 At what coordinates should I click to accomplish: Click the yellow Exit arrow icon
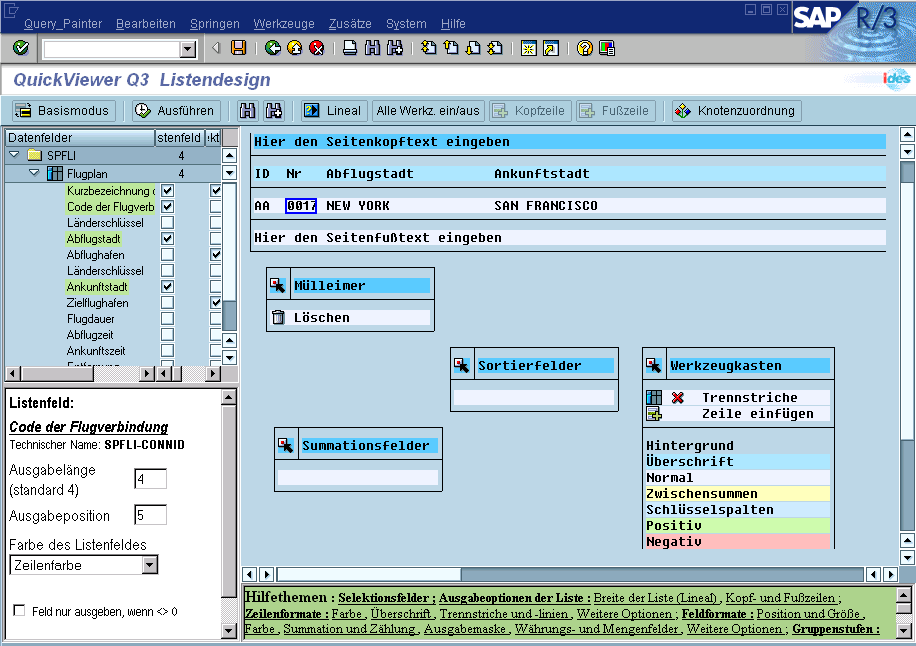pyautogui.click(x=294, y=48)
